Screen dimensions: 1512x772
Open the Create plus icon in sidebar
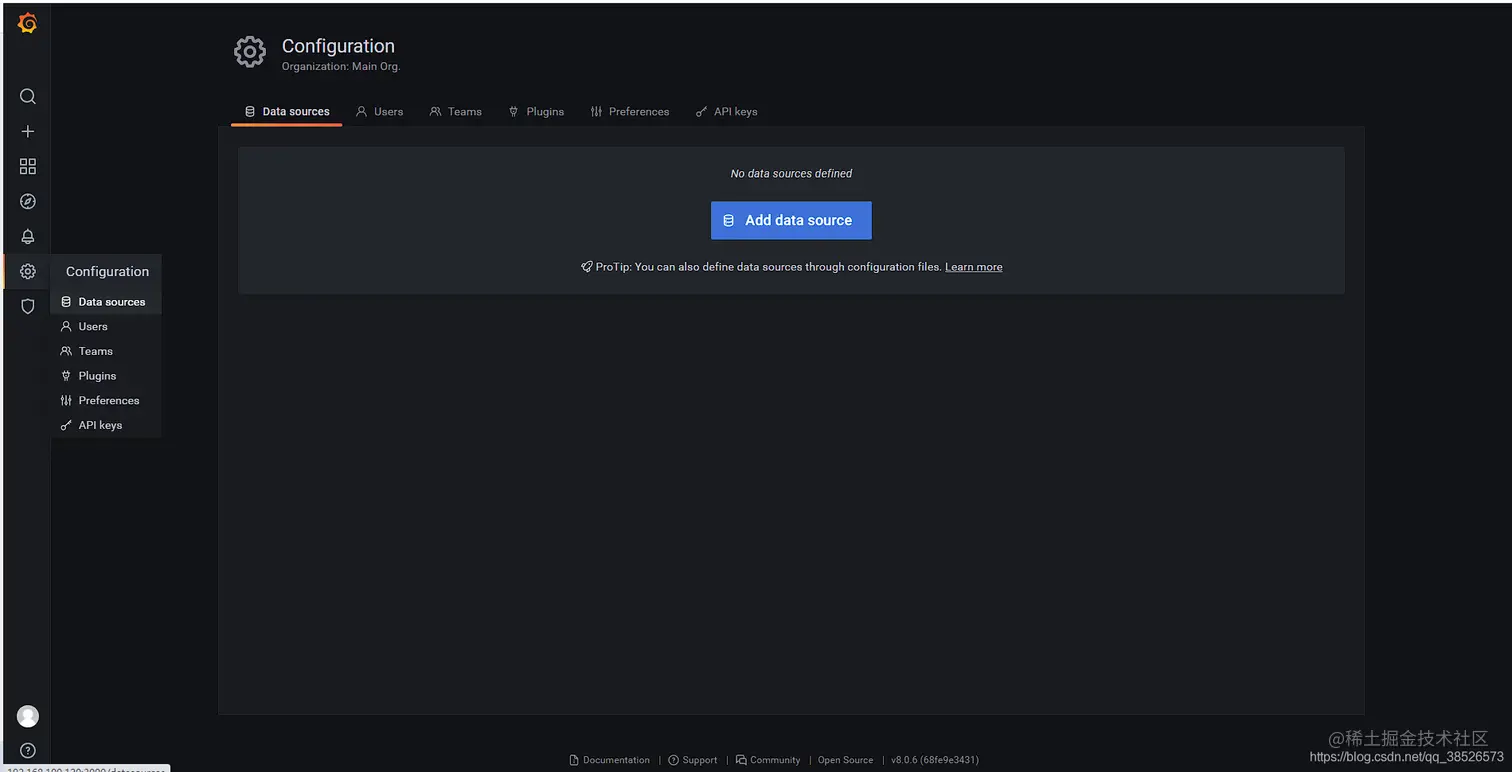click(28, 131)
